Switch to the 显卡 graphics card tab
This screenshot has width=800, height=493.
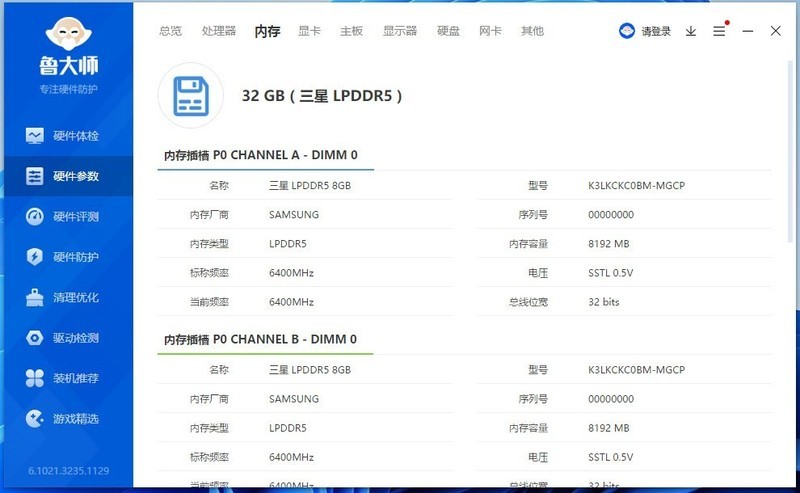point(310,31)
